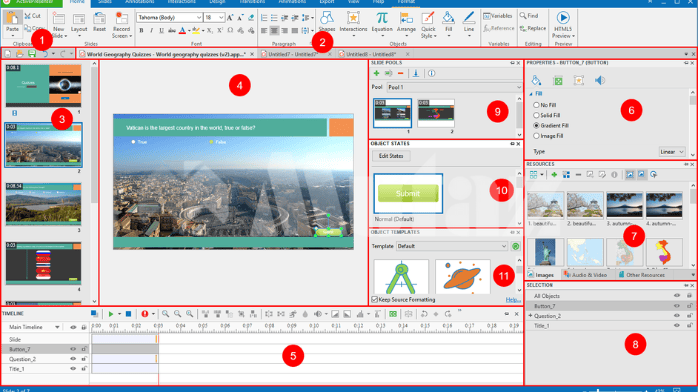Viewport: 698px width, 392px height.
Task: Open Other Resources tab
Action: [x=641, y=275]
